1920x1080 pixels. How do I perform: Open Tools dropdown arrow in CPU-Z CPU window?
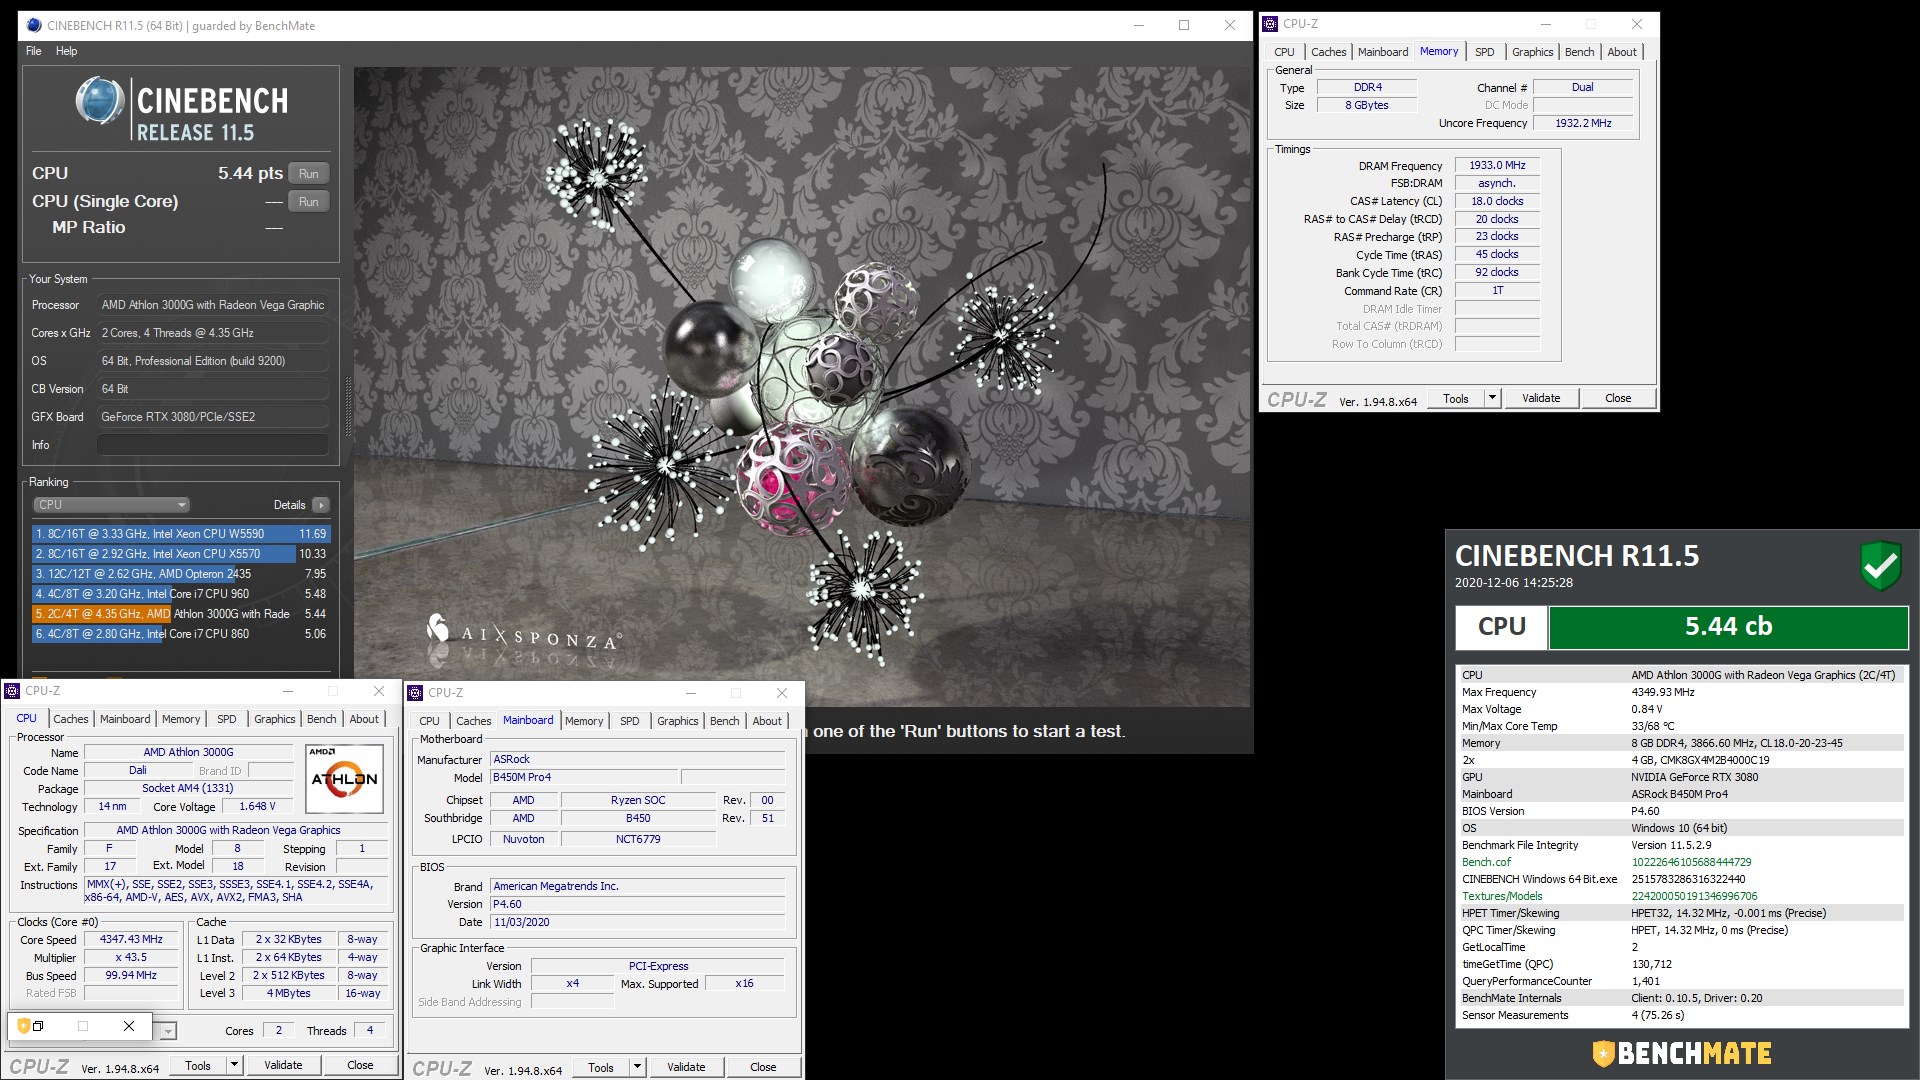tap(234, 1065)
